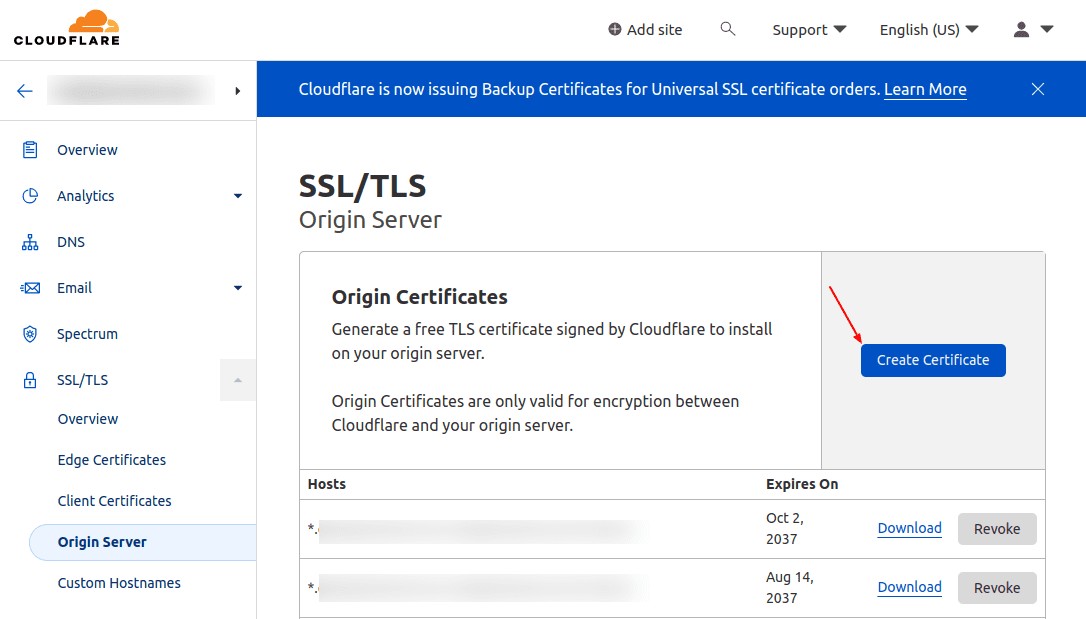Open the account profile dropdown

[1031, 29]
